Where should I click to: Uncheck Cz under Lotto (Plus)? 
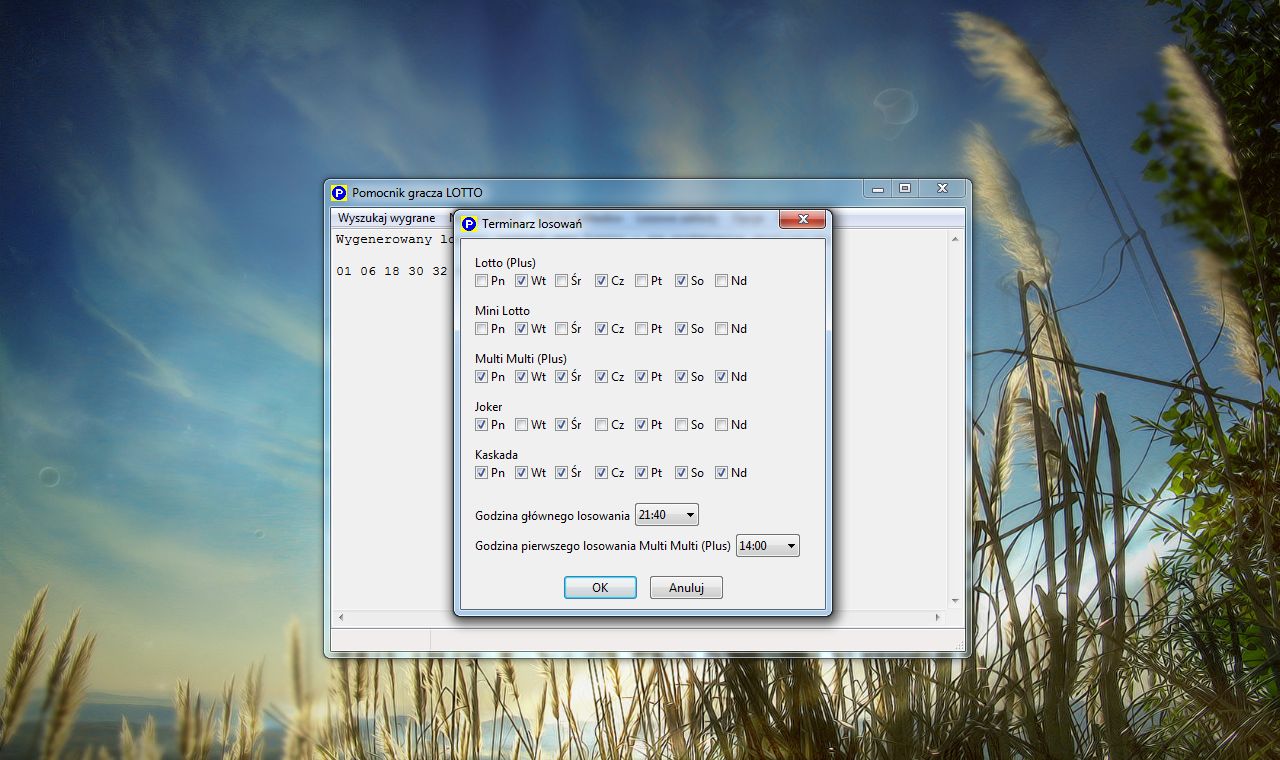click(602, 281)
